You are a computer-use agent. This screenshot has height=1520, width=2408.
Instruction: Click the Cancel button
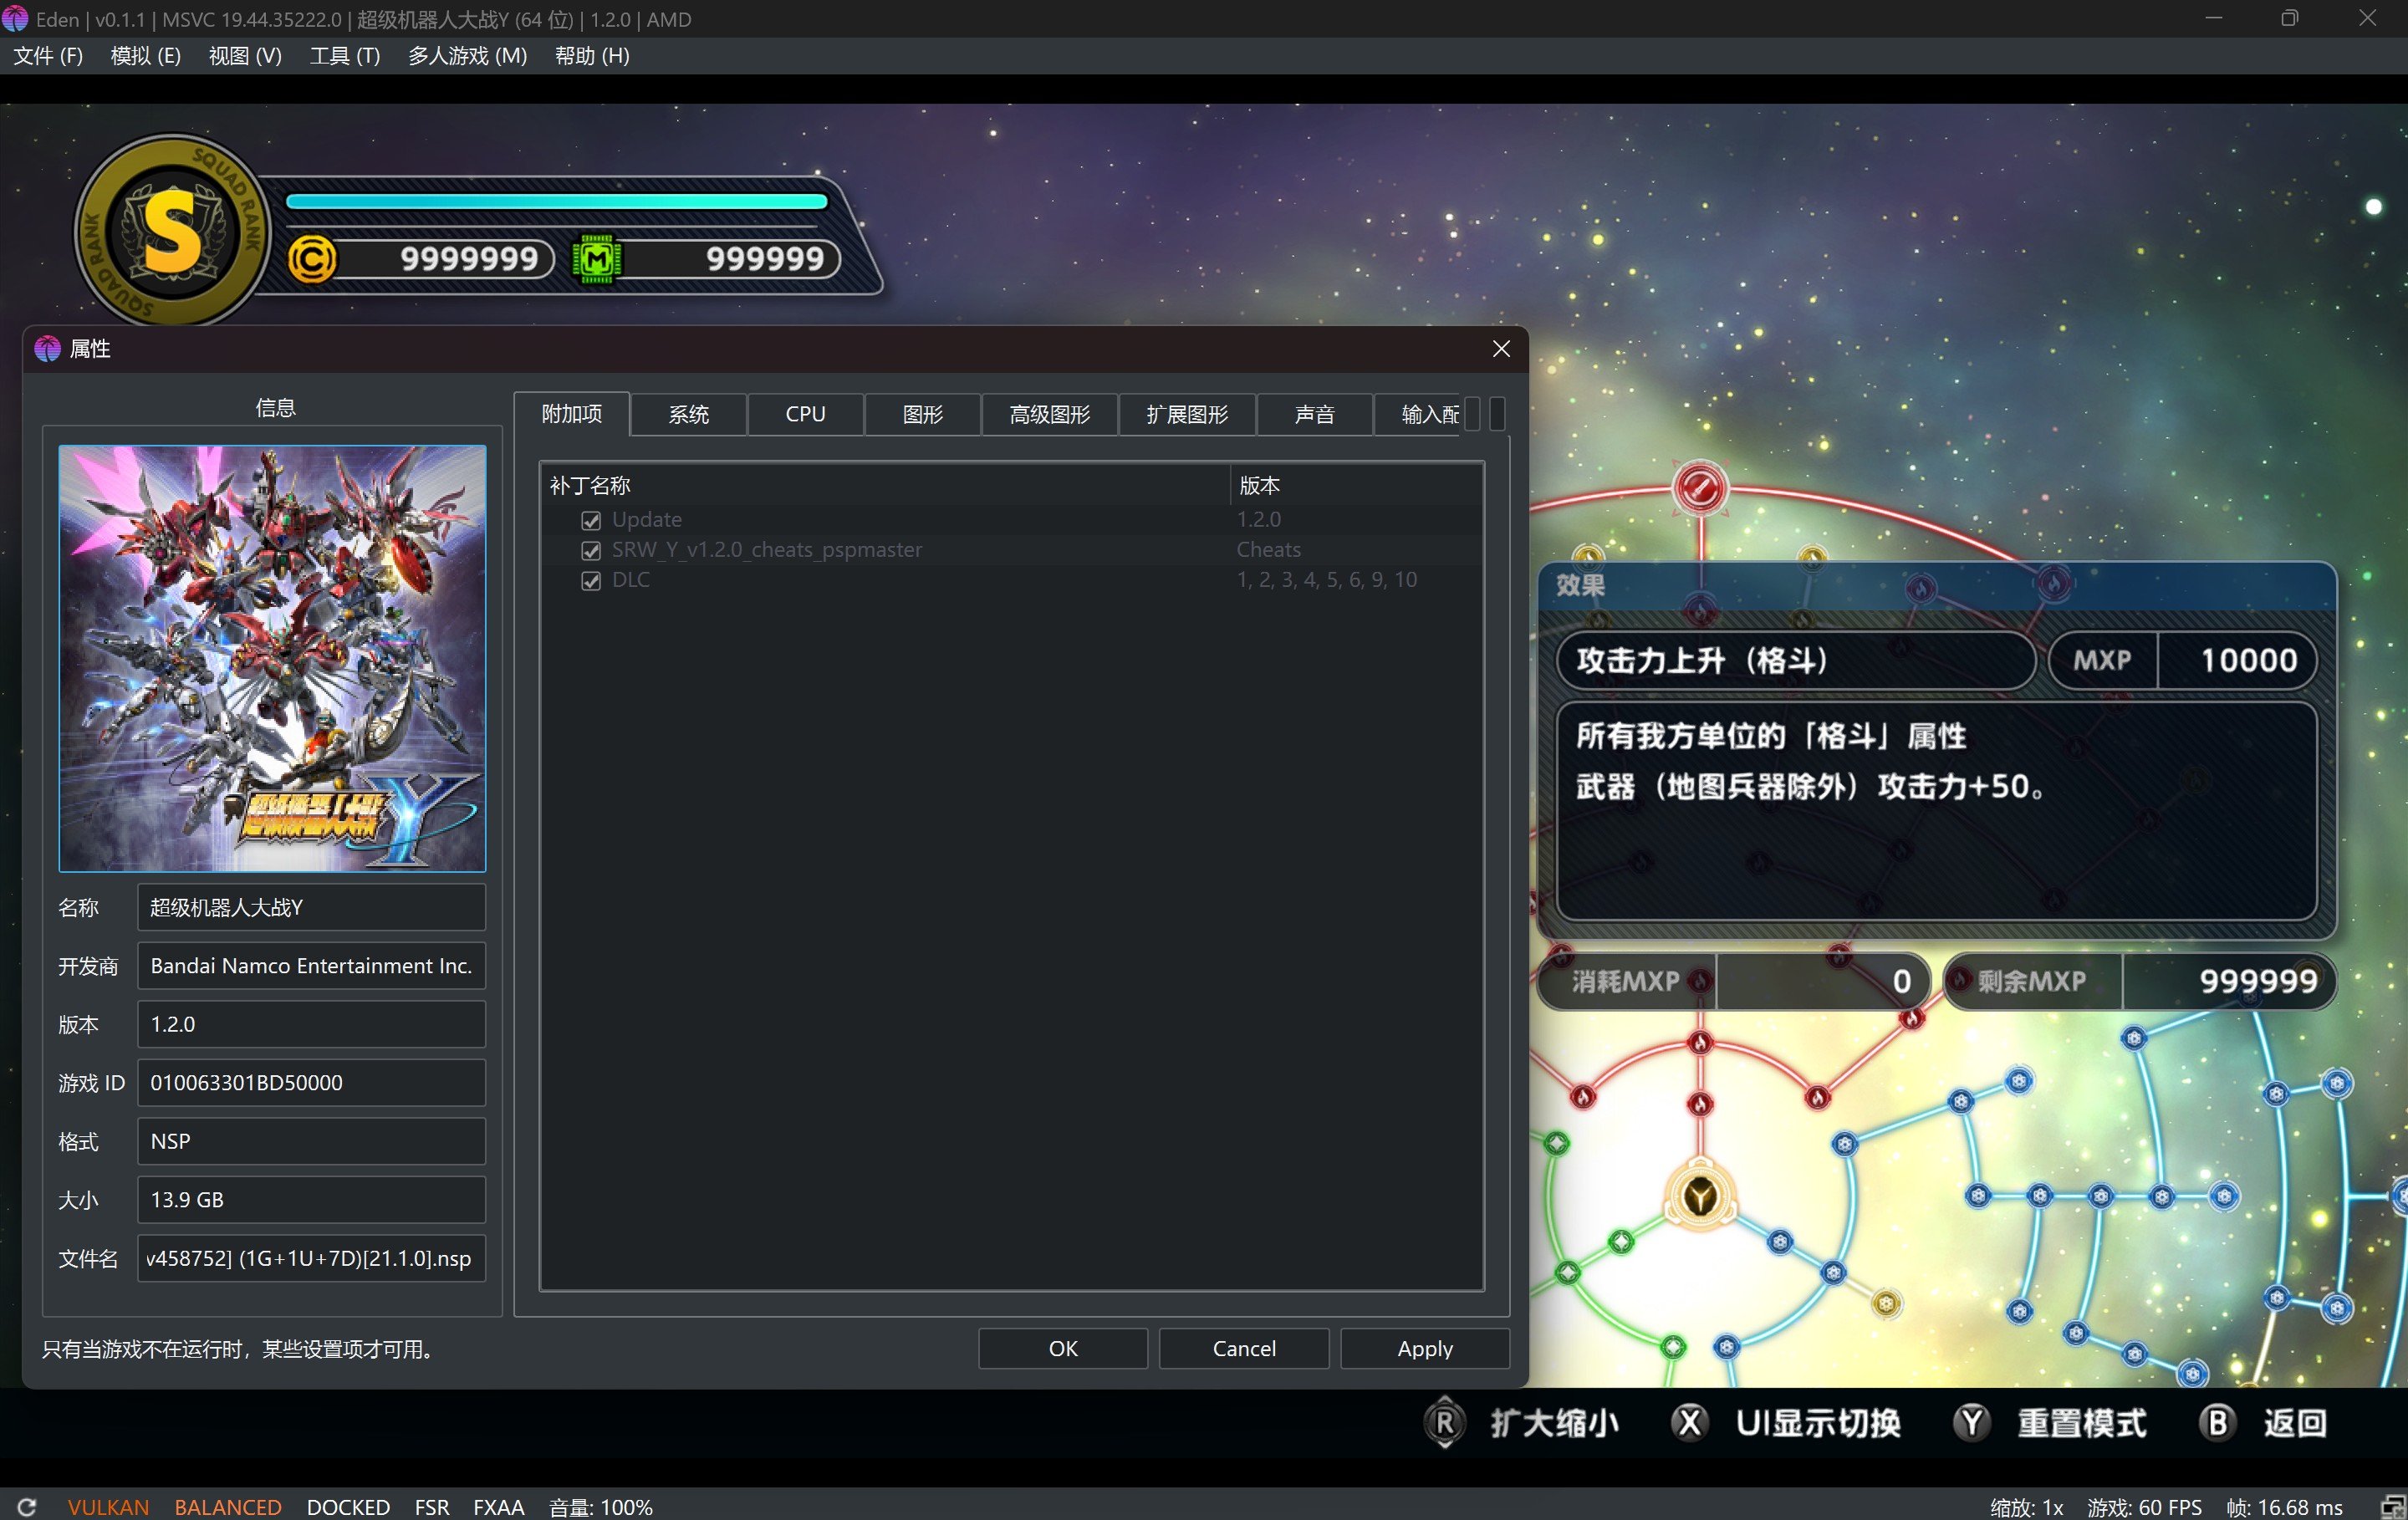(x=1244, y=1348)
